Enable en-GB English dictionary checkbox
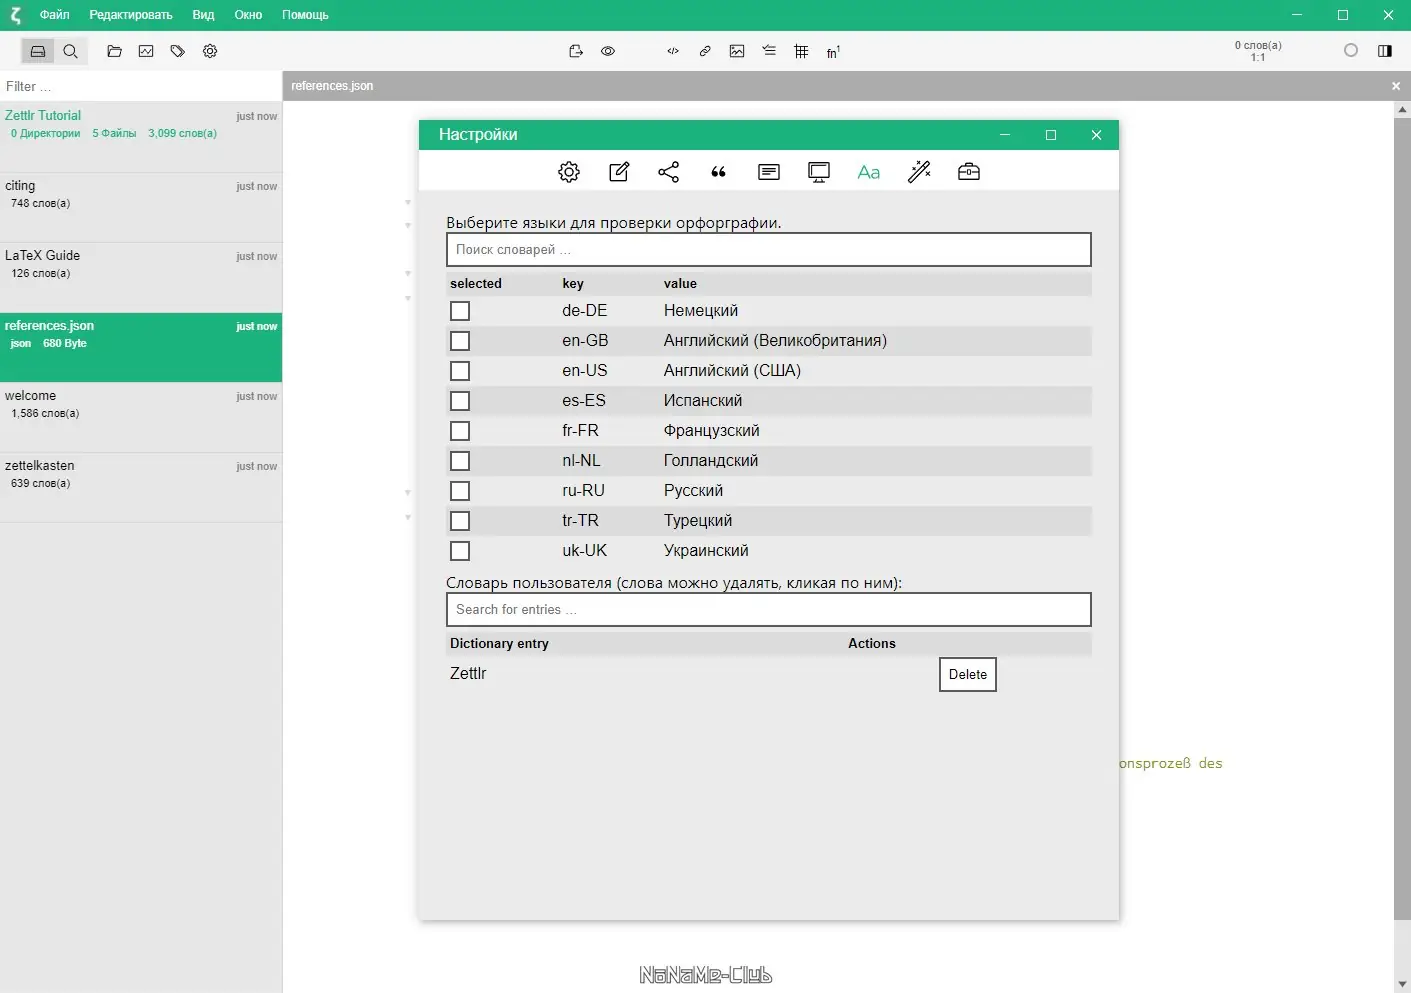This screenshot has height=993, width=1411. click(x=460, y=341)
